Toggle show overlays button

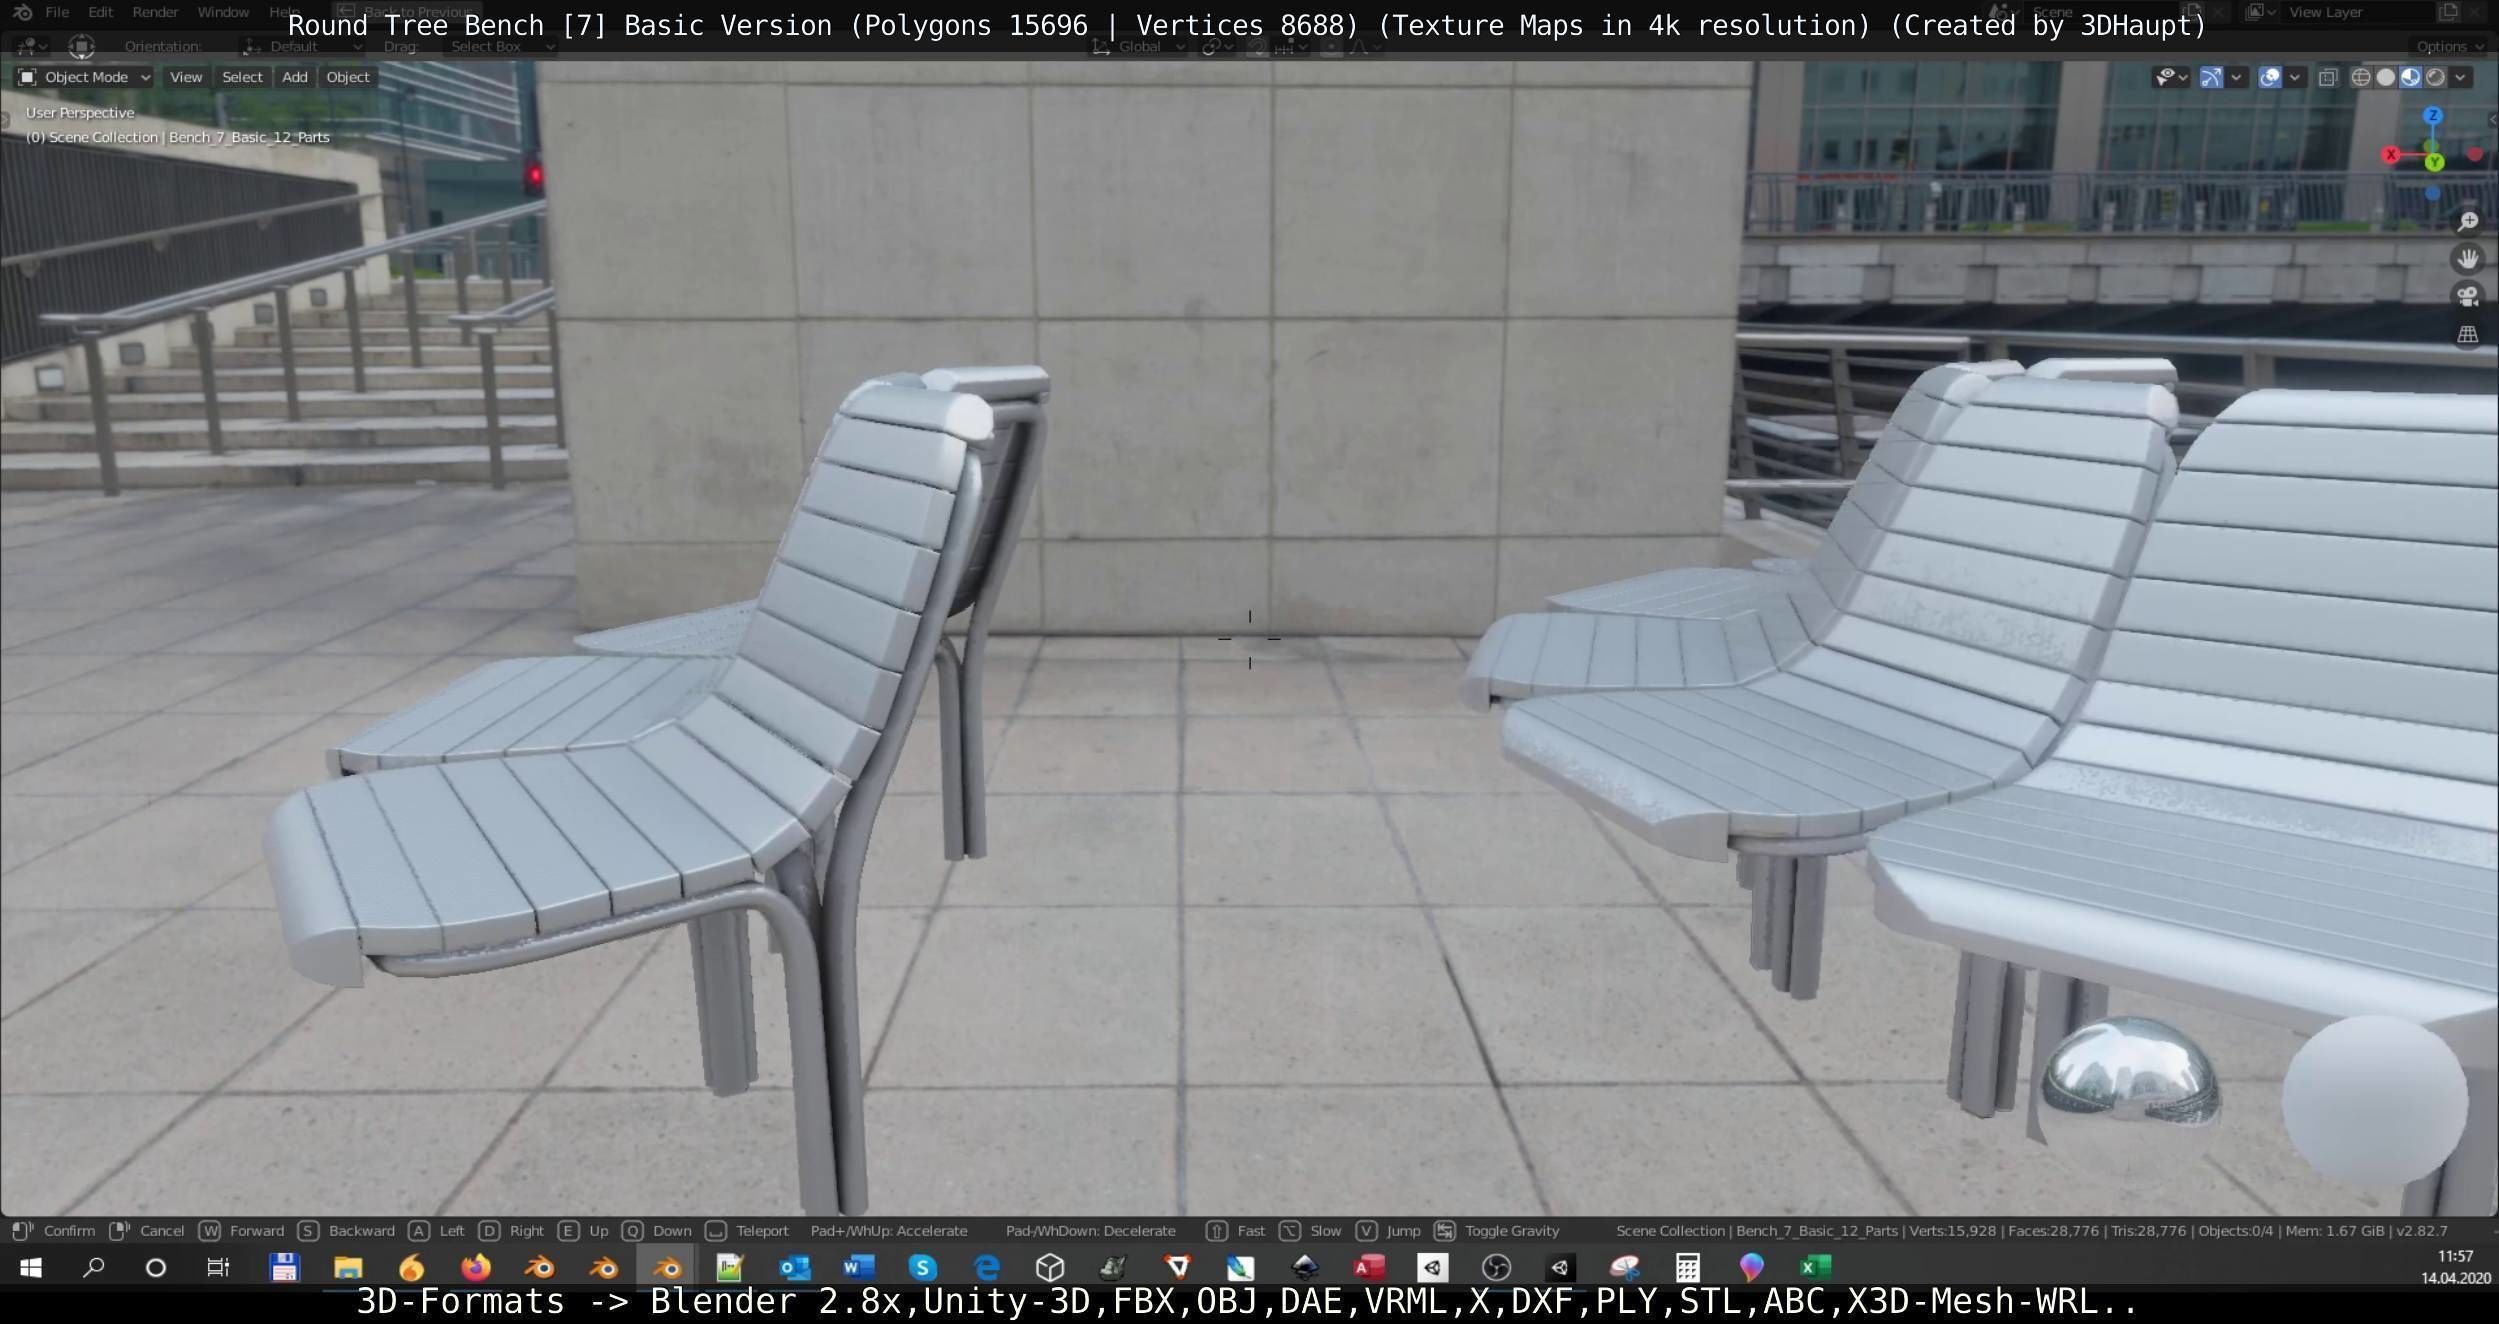click(x=2270, y=77)
